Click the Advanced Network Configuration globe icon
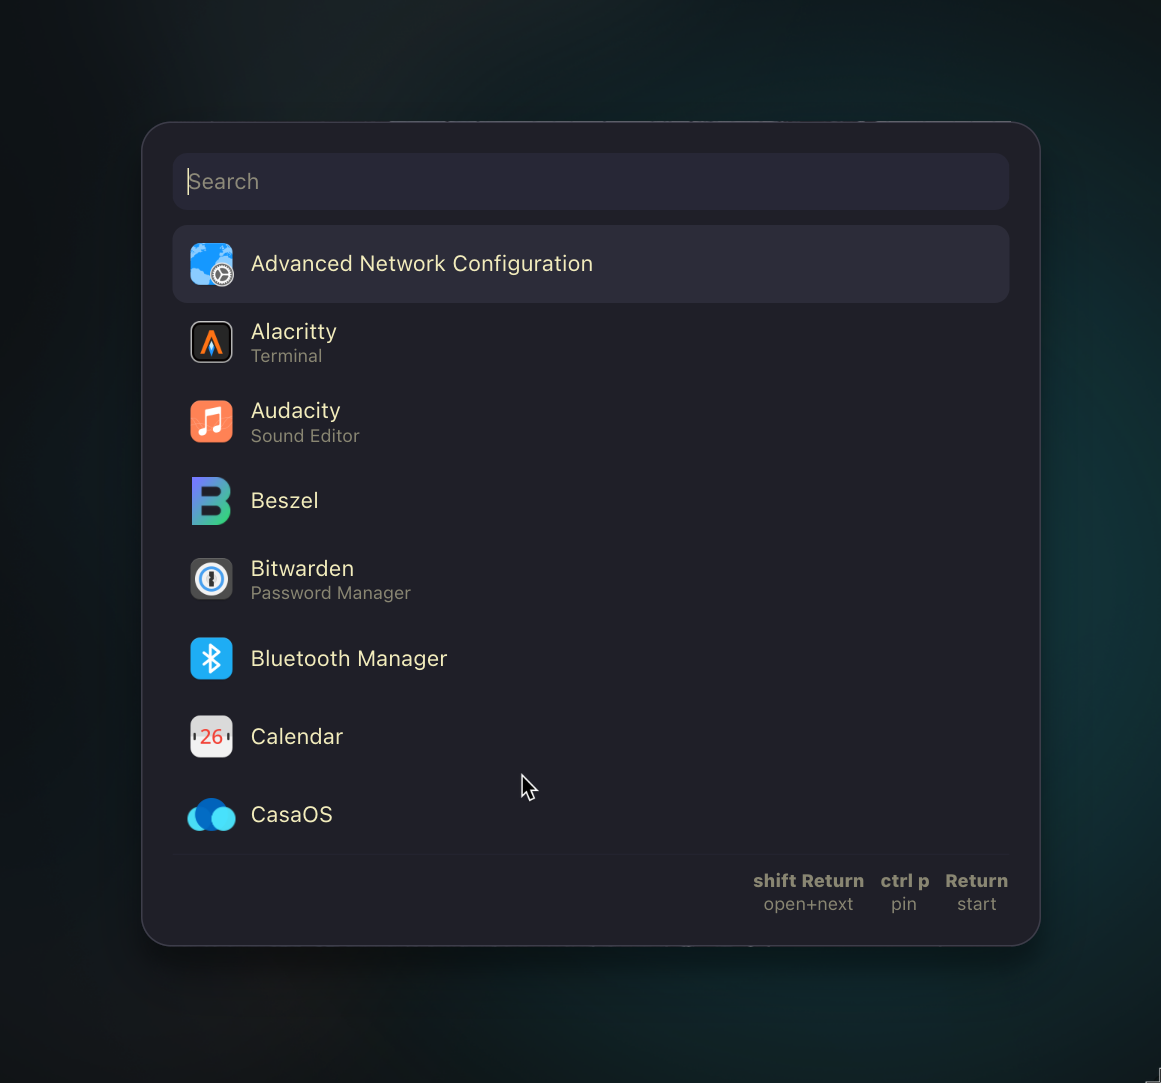This screenshot has height=1083, width=1161. (211, 264)
